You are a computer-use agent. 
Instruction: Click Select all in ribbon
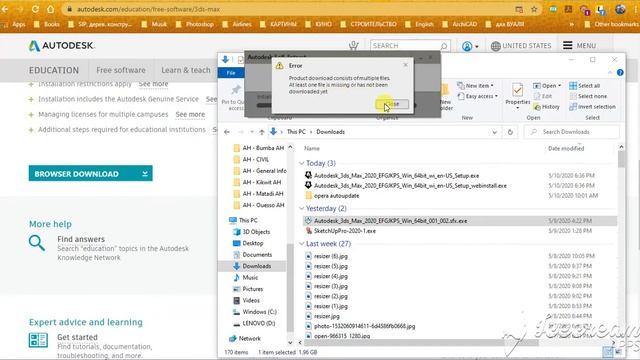(584, 86)
